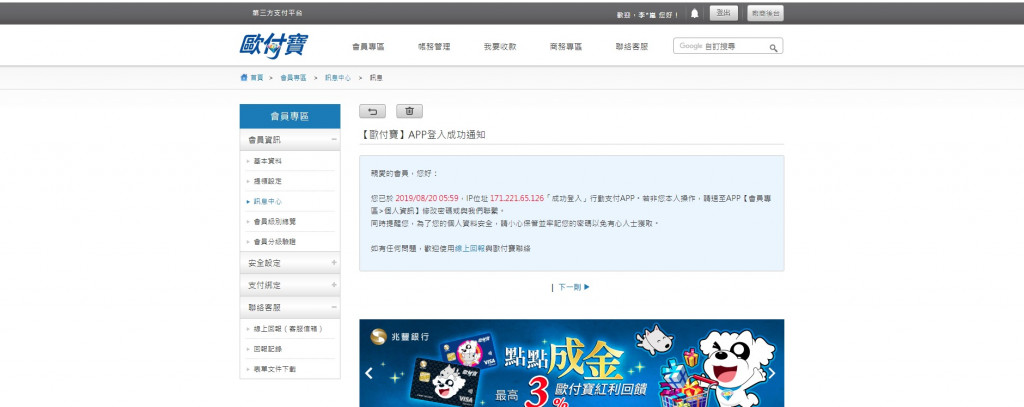Click the back arrow button above message
This screenshot has width=1024, height=407.
coord(372,112)
